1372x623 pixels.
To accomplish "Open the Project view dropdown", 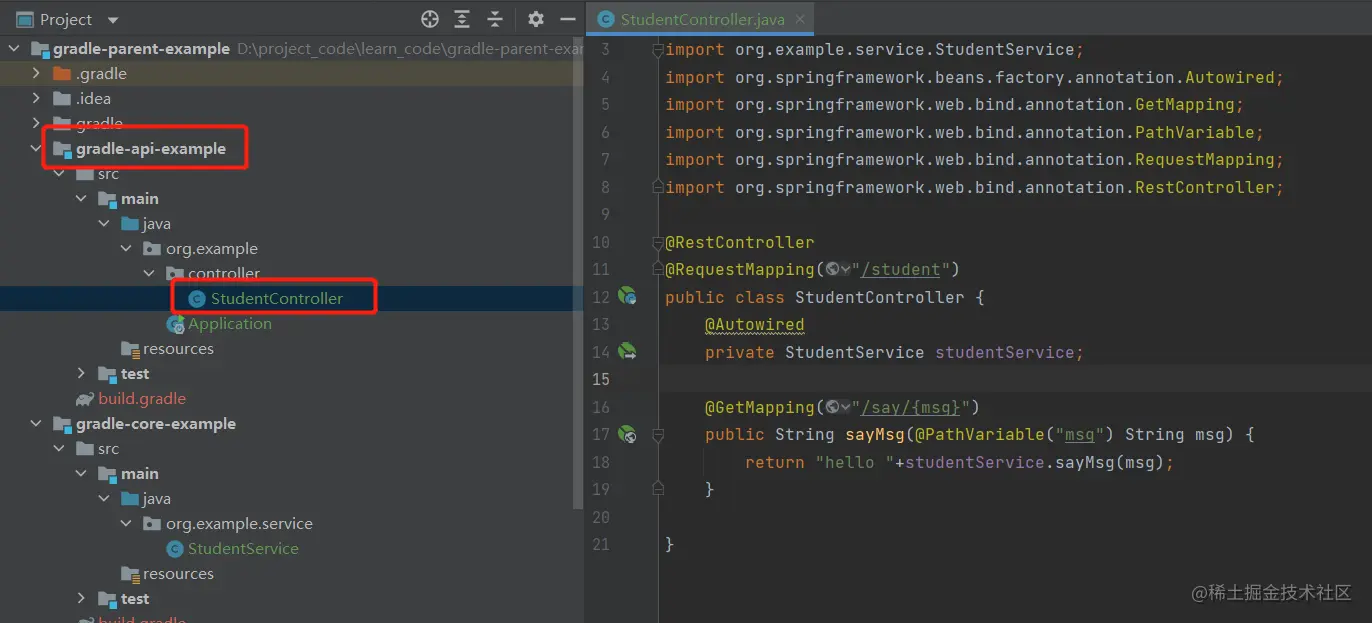I will coord(112,20).
